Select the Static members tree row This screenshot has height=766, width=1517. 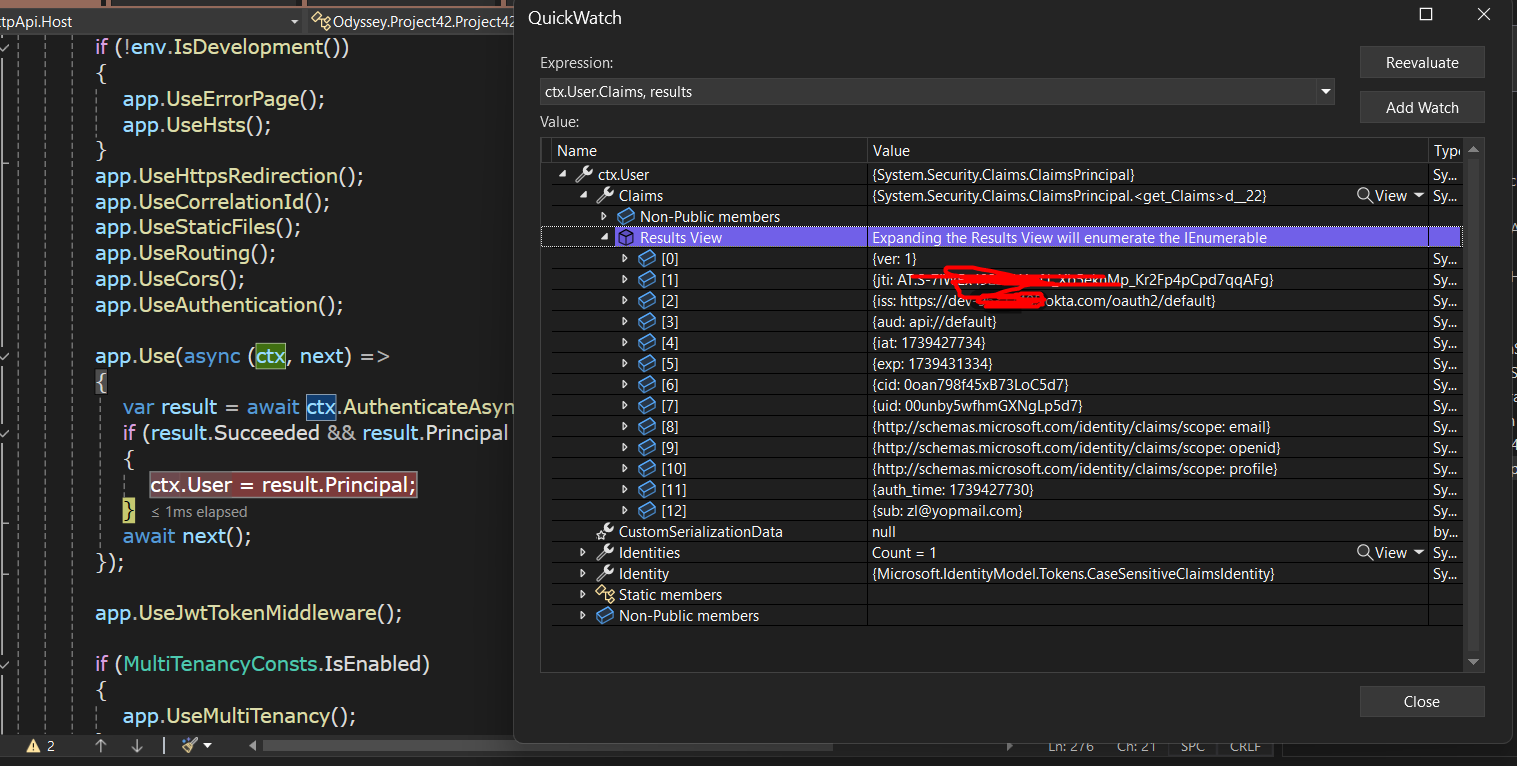669,595
